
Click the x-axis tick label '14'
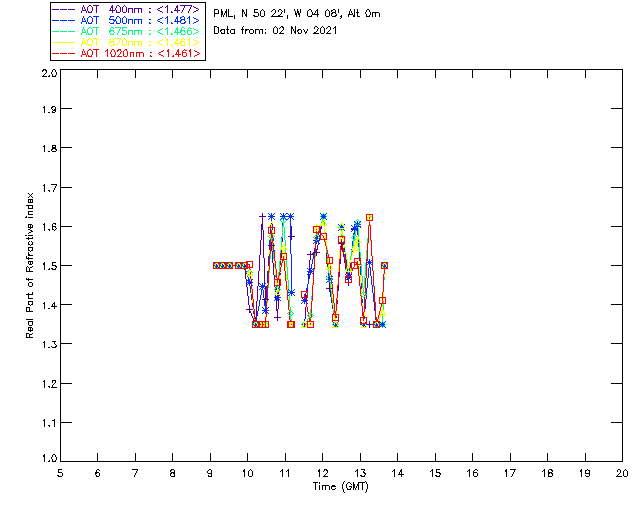398,473
